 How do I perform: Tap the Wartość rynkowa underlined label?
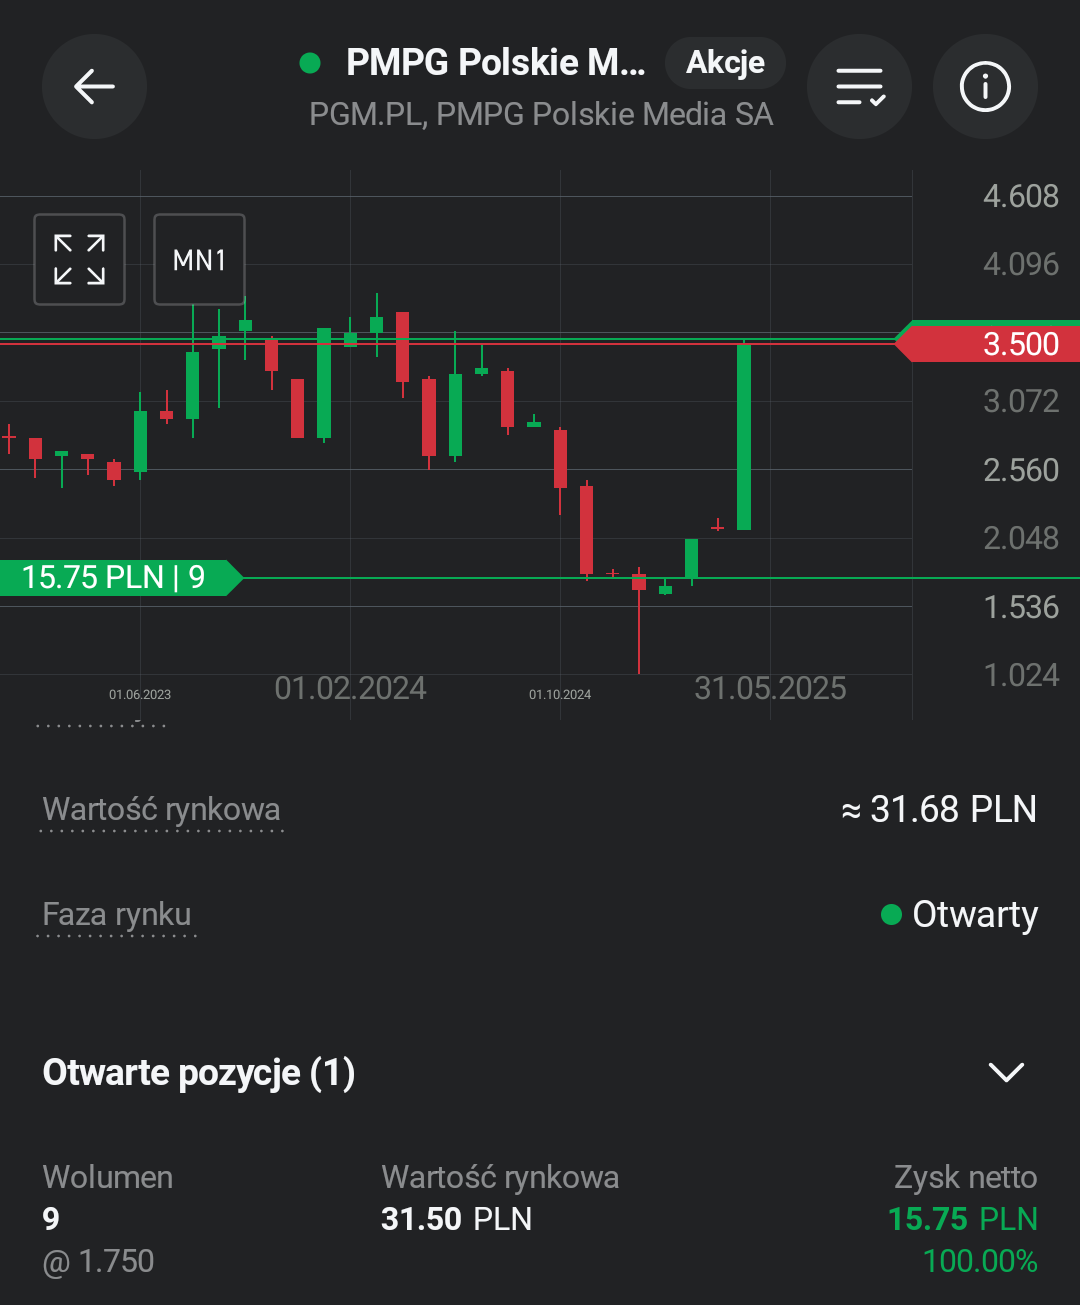tap(162, 809)
